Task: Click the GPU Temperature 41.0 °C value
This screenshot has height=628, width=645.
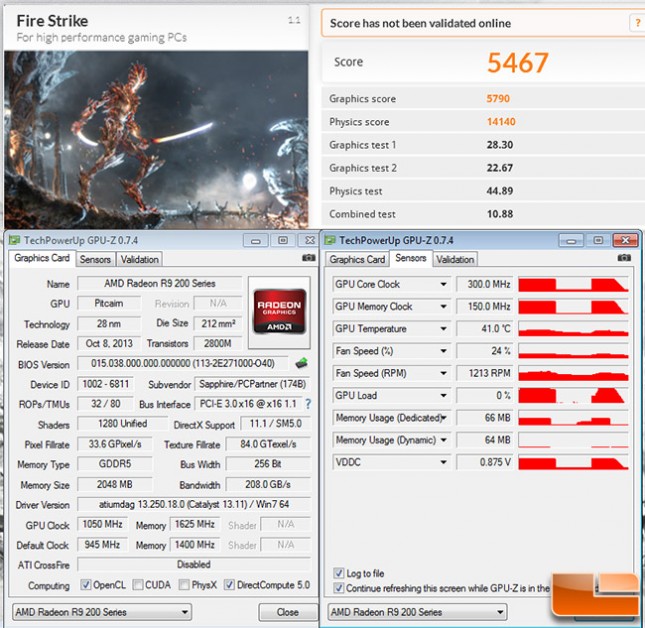Action: [485, 329]
